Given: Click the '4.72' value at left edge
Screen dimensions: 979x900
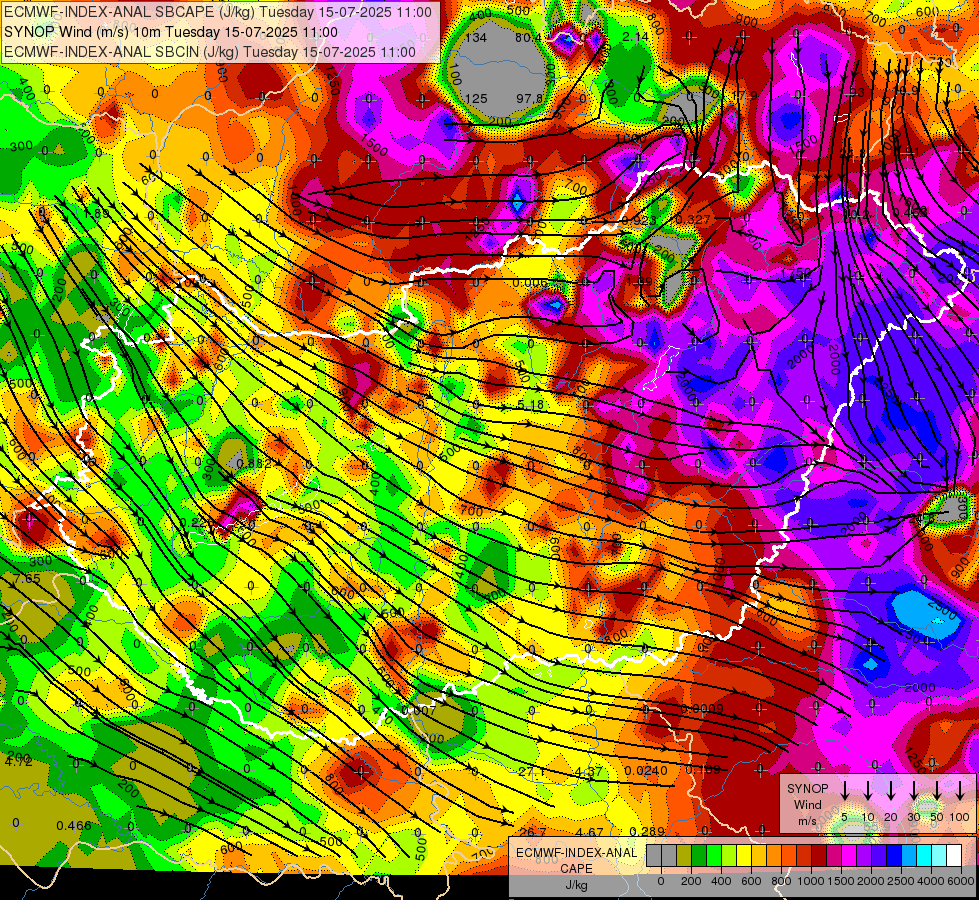Looking at the screenshot, I should [18, 761].
